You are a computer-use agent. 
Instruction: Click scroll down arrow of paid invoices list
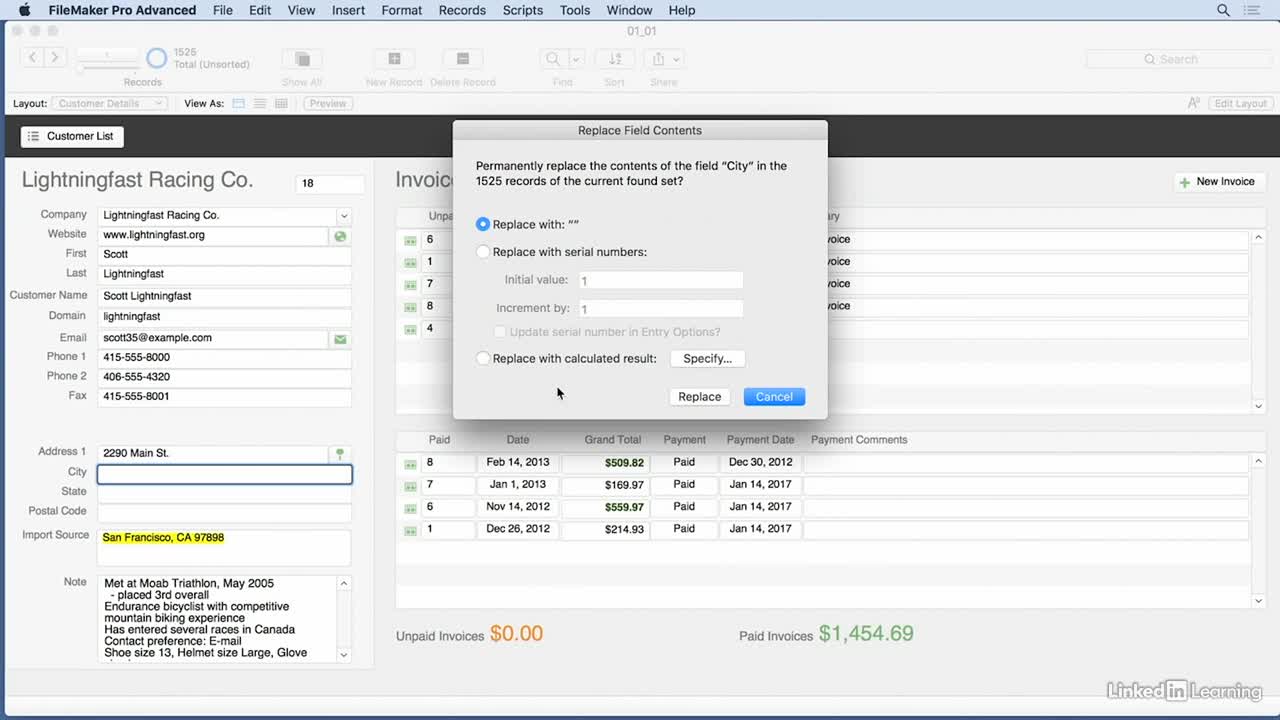click(1259, 600)
